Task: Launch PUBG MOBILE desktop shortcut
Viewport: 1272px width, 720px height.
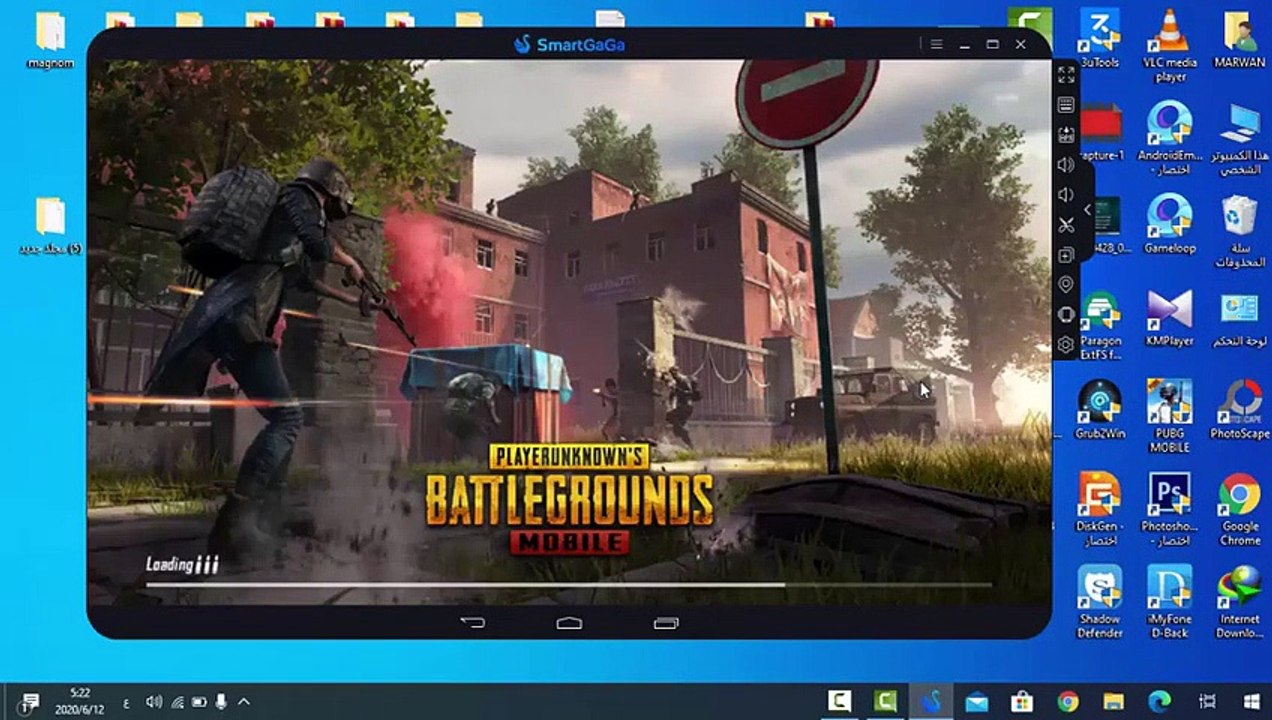Action: pyautogui.click(x=1170, y=417)
